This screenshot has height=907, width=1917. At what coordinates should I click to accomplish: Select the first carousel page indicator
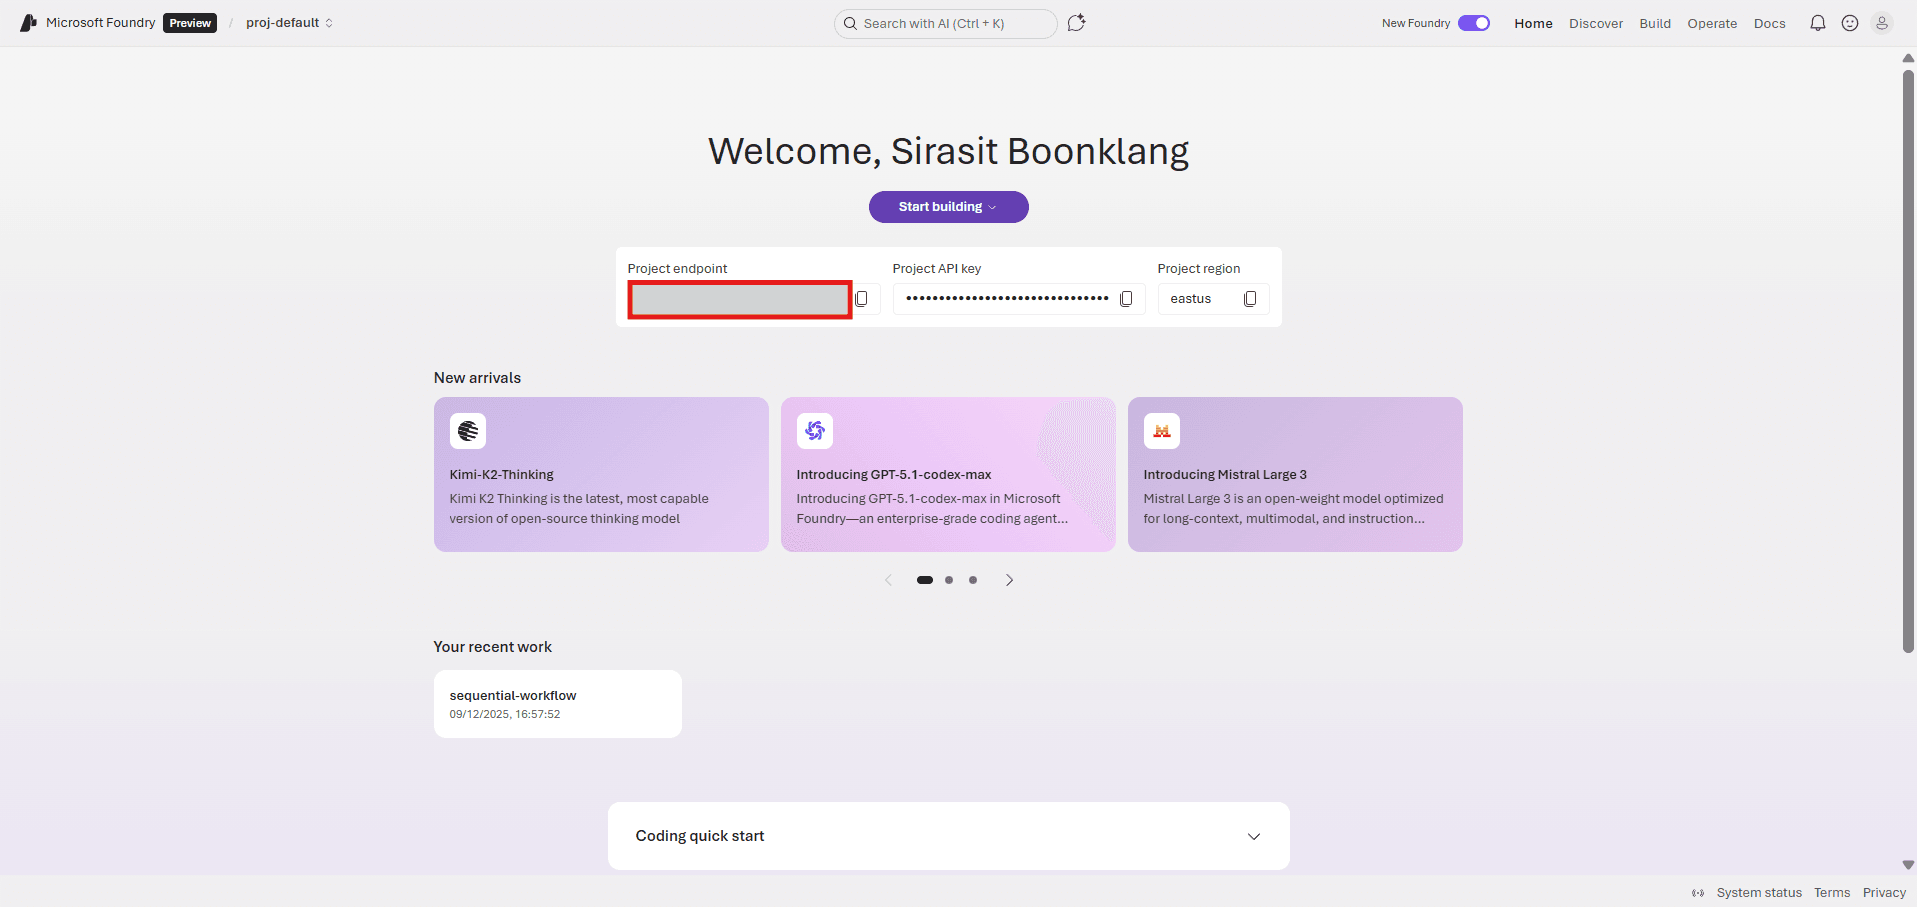(925, 580)
